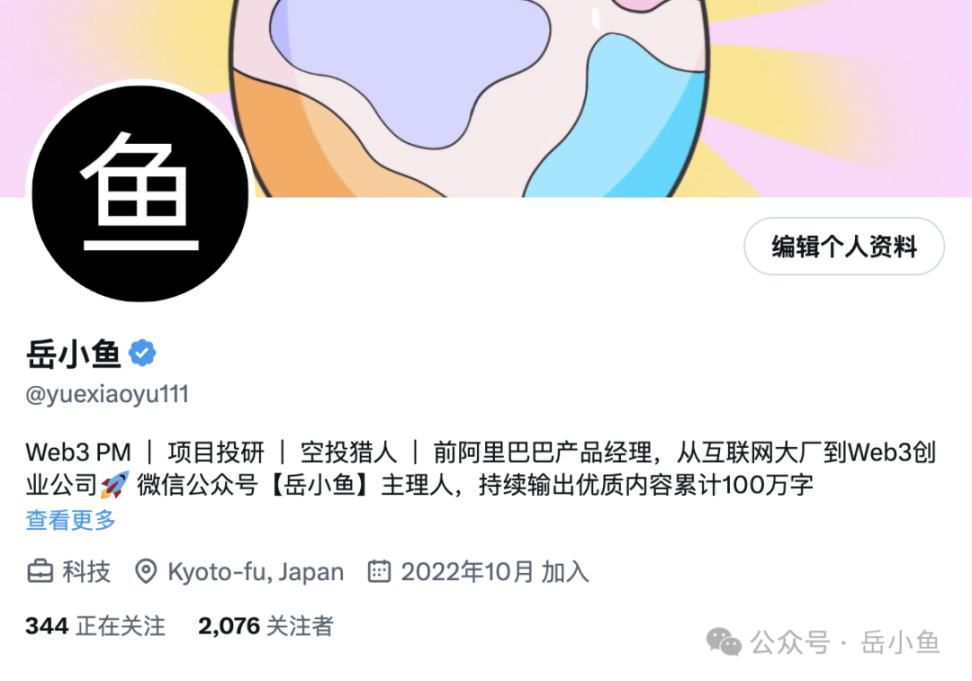Viewport: 972px width, 681px height.
Task: Click the briefcase icon beside 科技
Action: click(40, 571)
